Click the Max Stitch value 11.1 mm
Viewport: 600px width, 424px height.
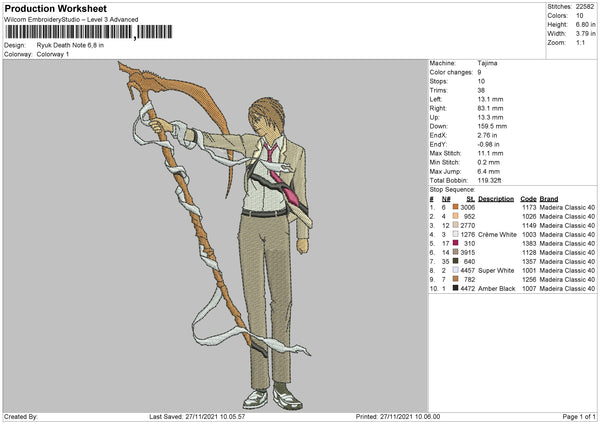pos(490,153)
